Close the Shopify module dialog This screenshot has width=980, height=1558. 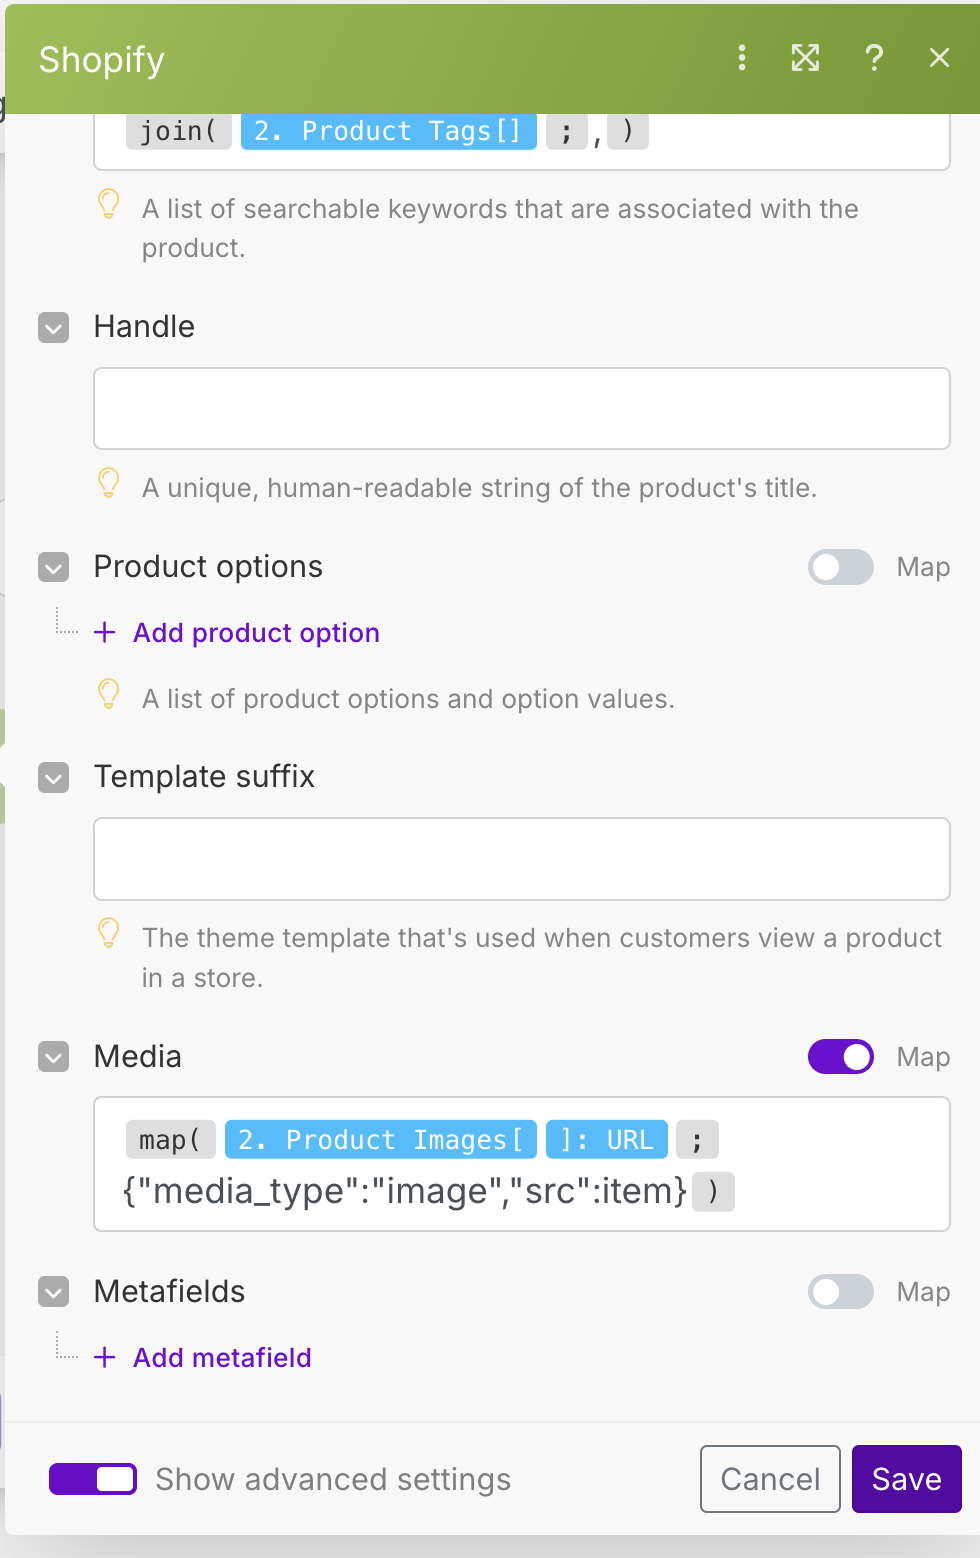[x=939, y=58]
